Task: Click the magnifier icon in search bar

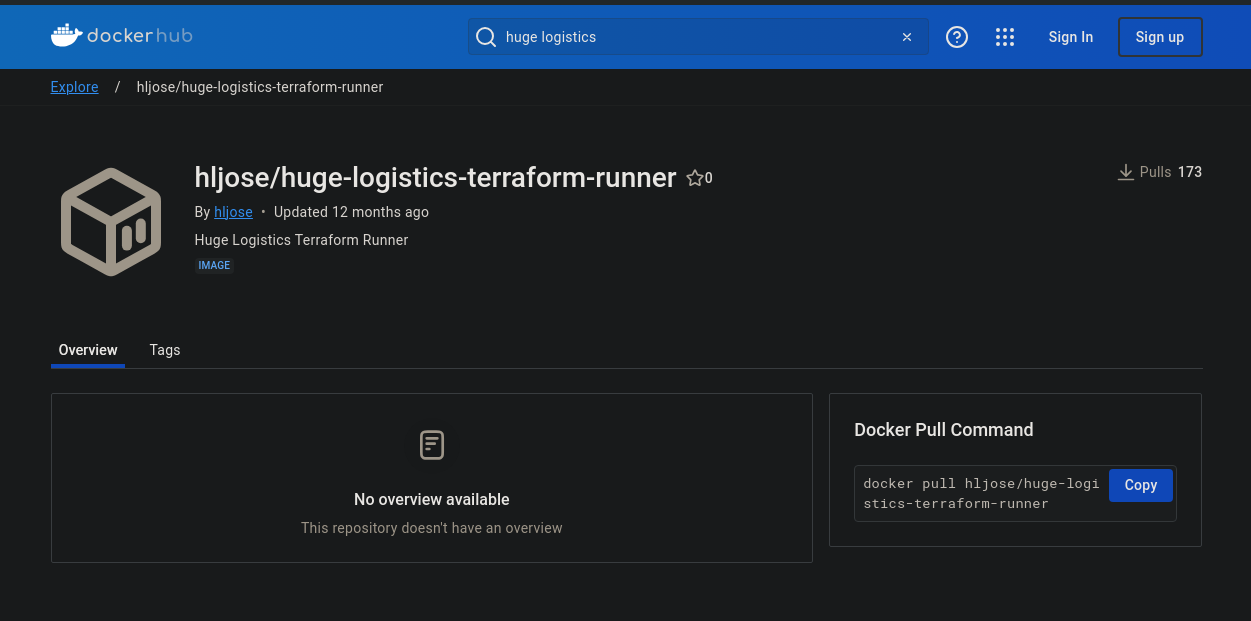Action: [486, 37]
